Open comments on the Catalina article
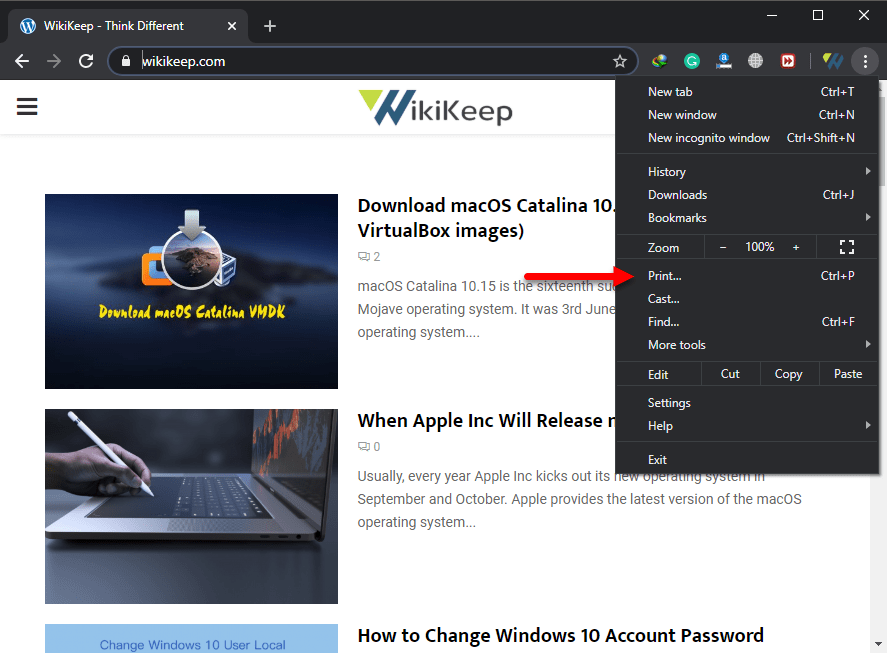The image size is (887, 653). [369, 257]
